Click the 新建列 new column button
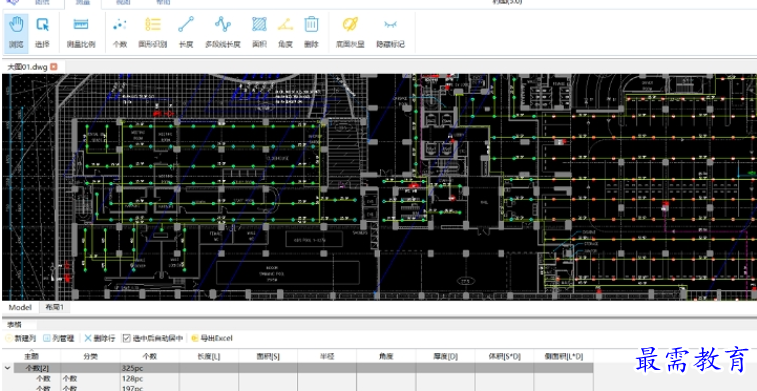 pyautogui.click(x=20, y=338)
